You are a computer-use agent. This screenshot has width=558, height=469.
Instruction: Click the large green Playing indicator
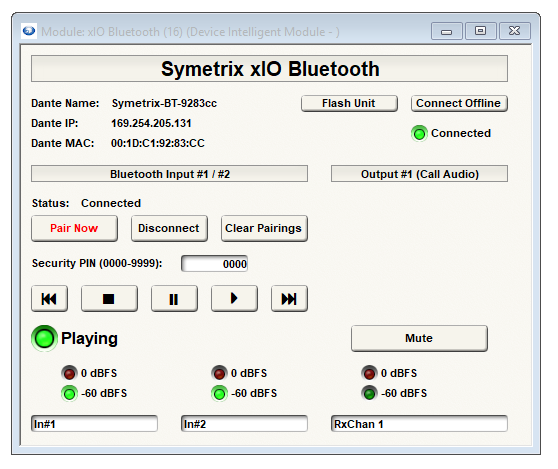pos(44,338)
